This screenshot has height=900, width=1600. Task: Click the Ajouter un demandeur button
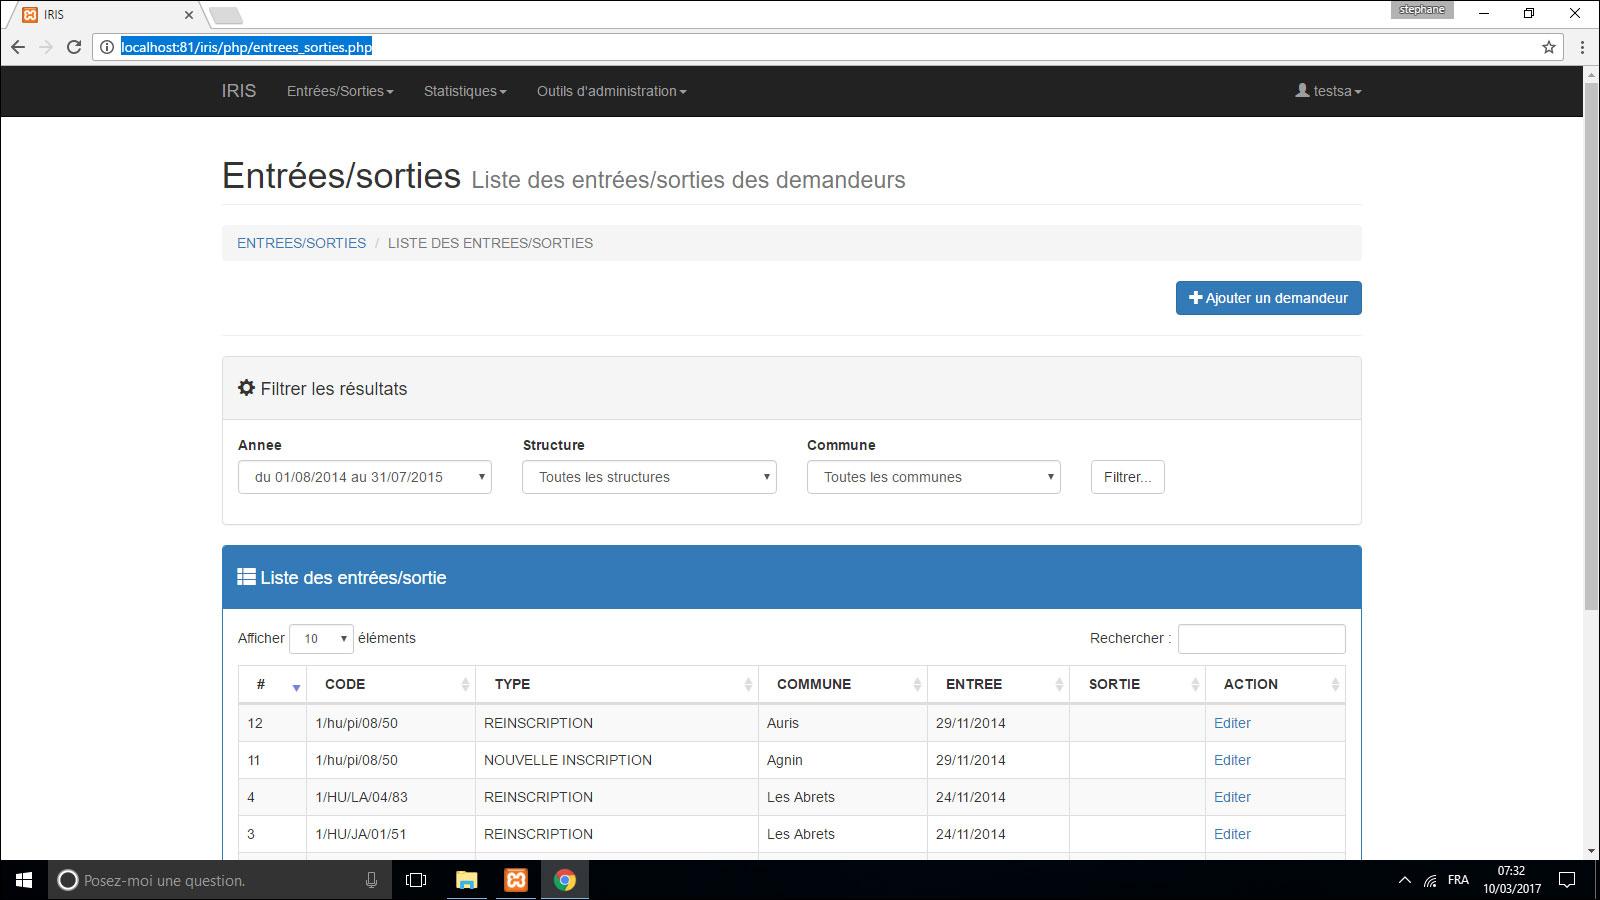click(1268, 298)
